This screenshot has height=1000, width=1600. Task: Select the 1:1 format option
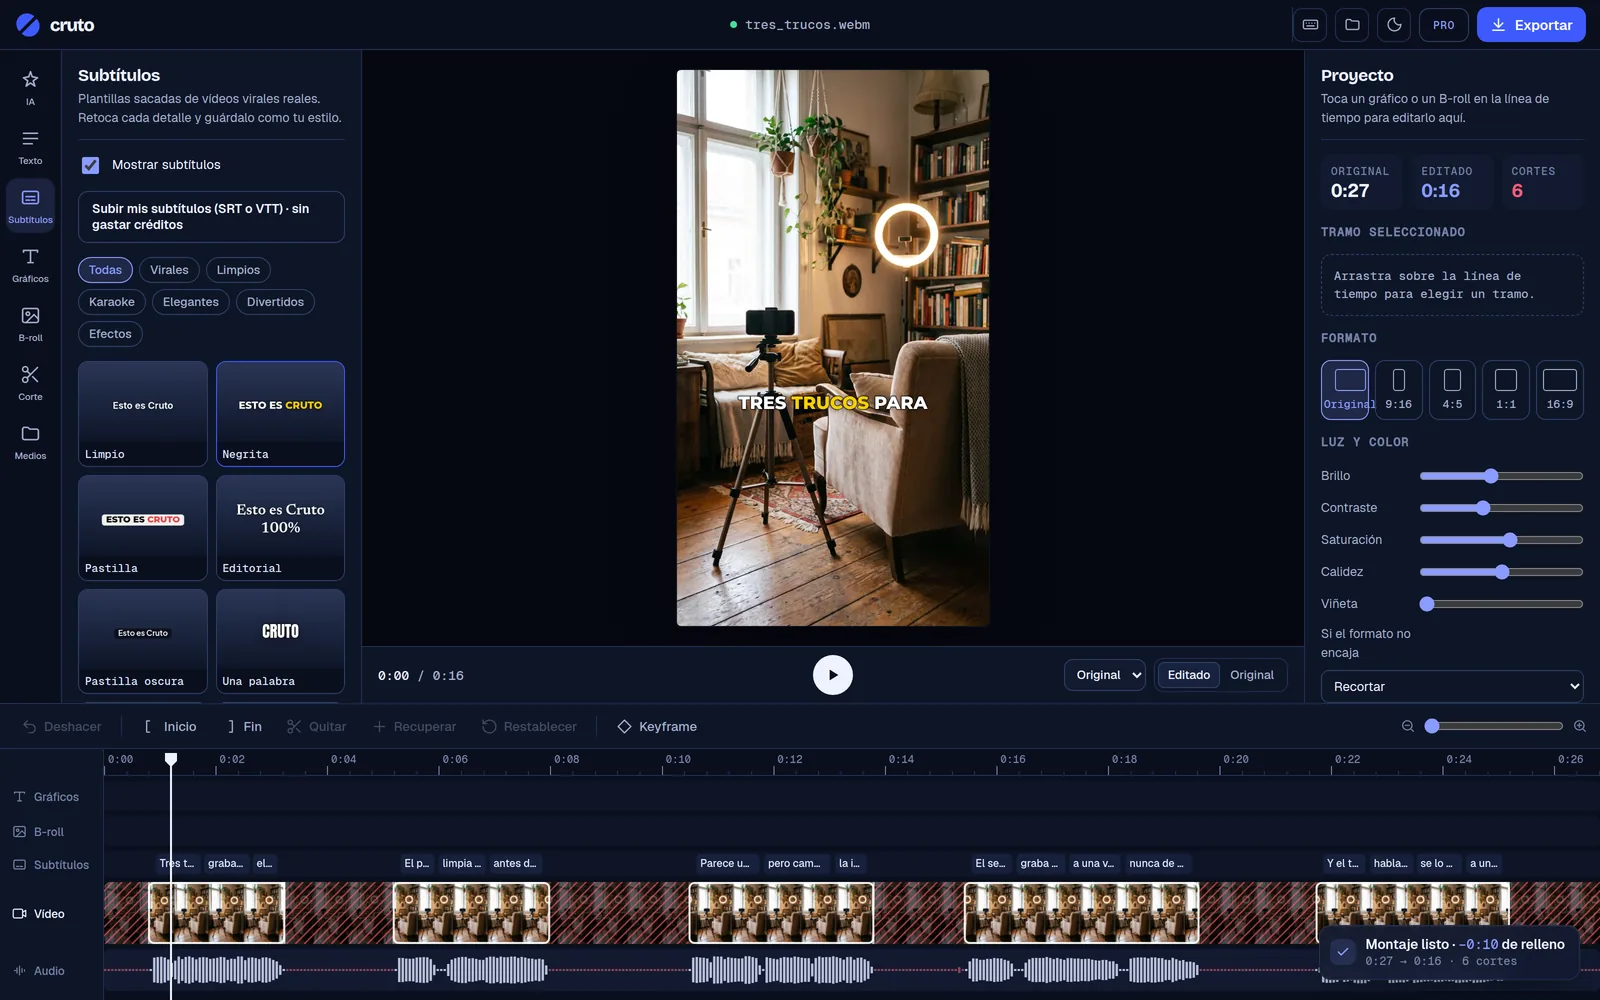point(1505,389)
